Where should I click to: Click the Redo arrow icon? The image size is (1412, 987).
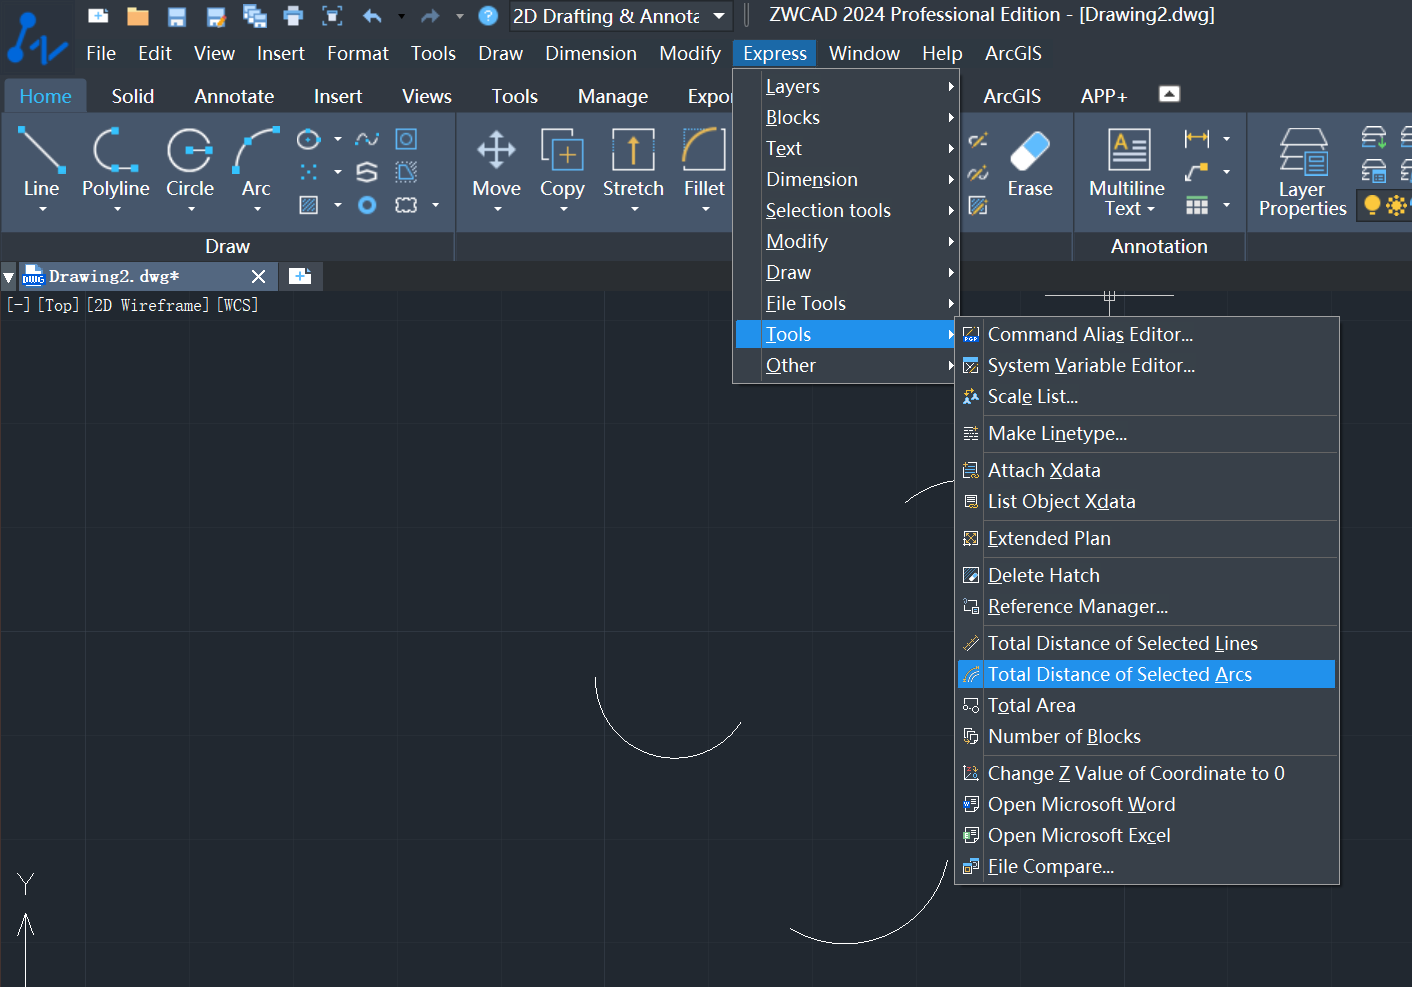tap(430, 16)
